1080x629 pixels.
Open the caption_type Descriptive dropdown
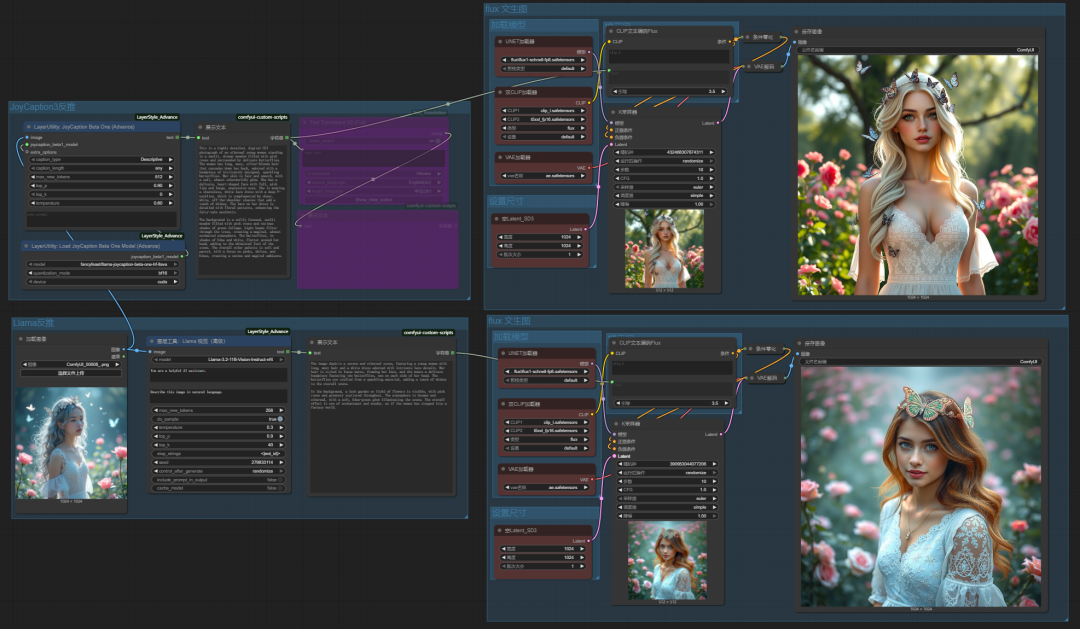coord(101,159)
